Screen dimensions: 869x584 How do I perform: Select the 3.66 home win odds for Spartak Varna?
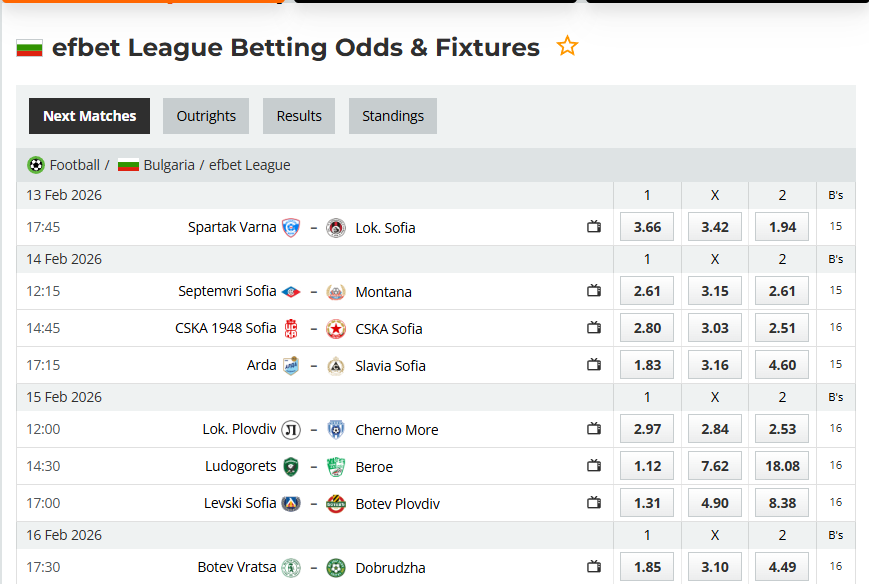646,227
